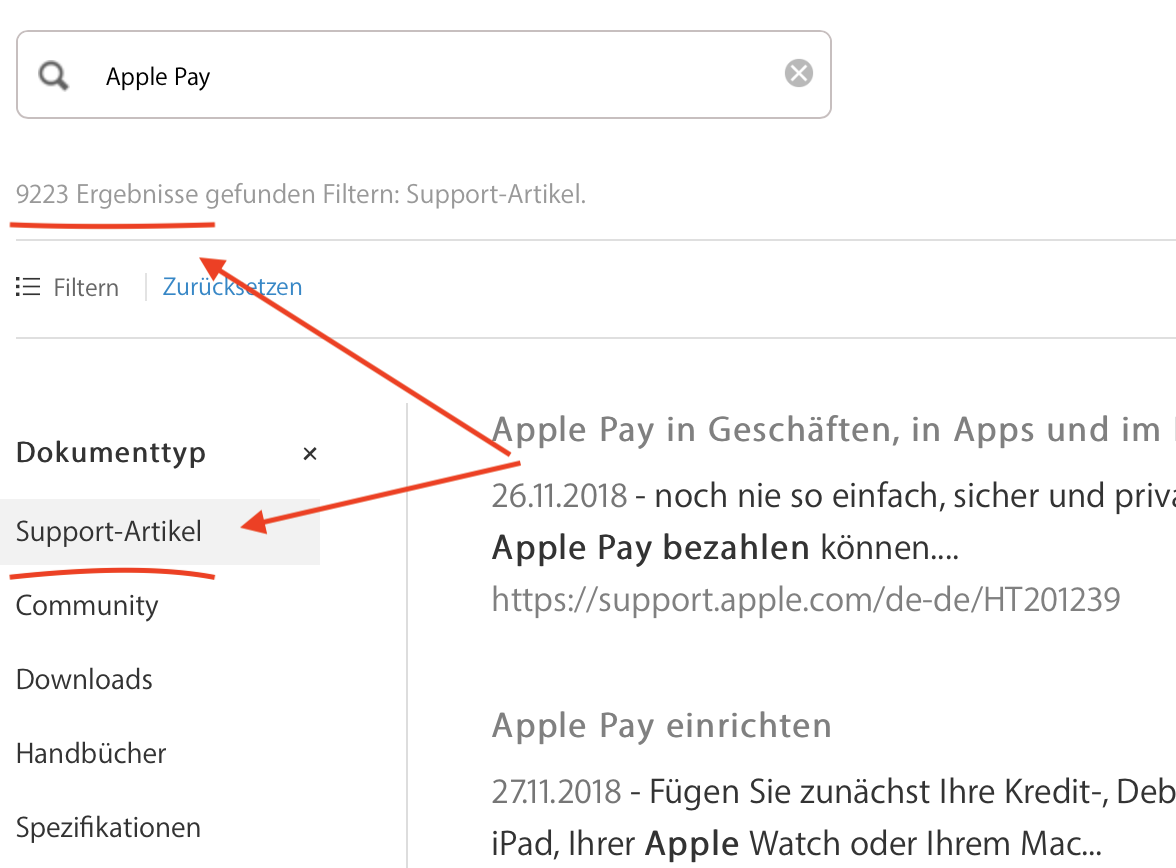
Task: Click the Apple Pay bezahlen können snippet
Action: [725, 548]
